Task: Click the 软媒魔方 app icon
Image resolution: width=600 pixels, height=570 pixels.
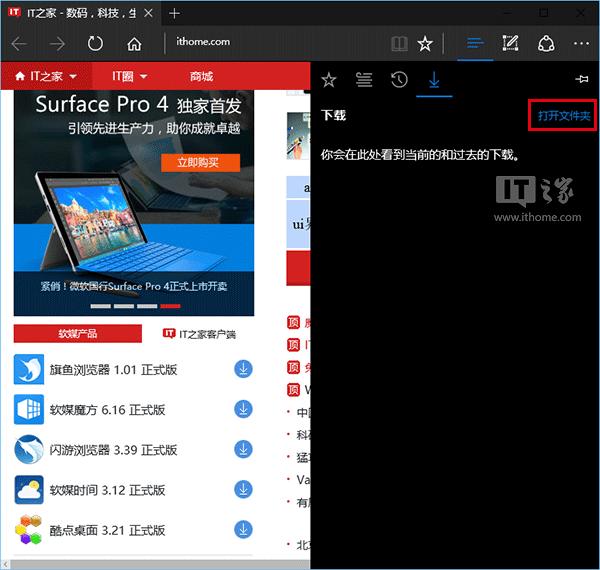Action: click(x=29, y=409)
